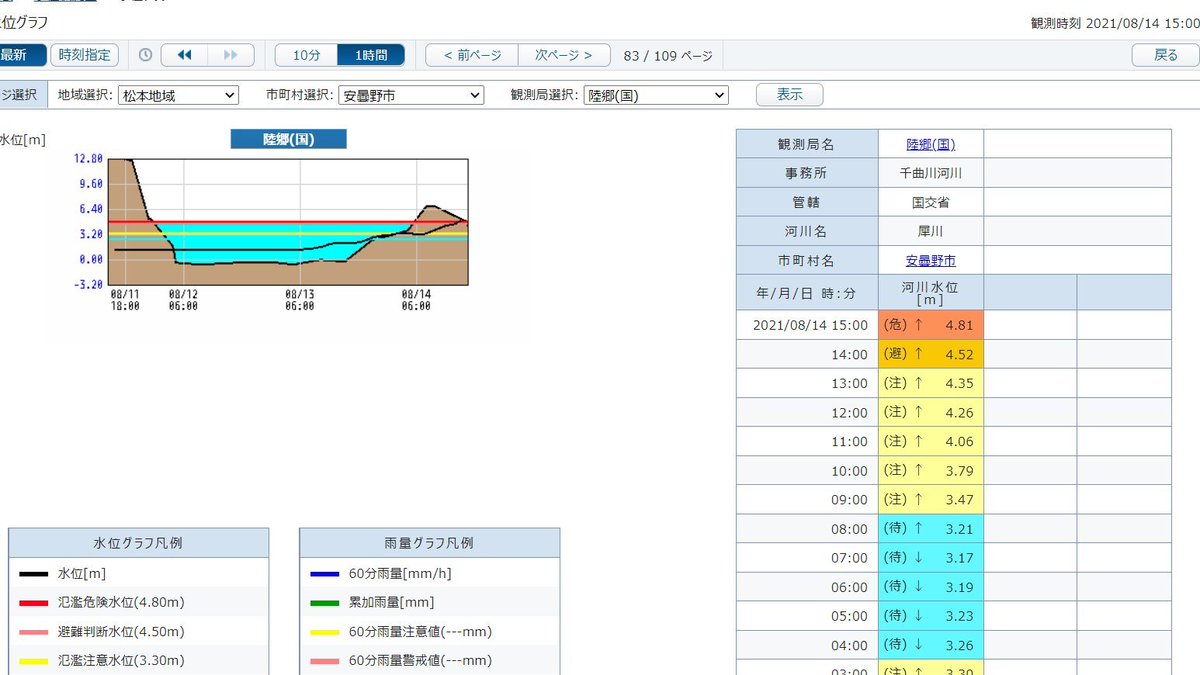Click the blue 60分雨量 legend swatch
This screenshot has width=1200, height=675.
[x=323, y=574]
